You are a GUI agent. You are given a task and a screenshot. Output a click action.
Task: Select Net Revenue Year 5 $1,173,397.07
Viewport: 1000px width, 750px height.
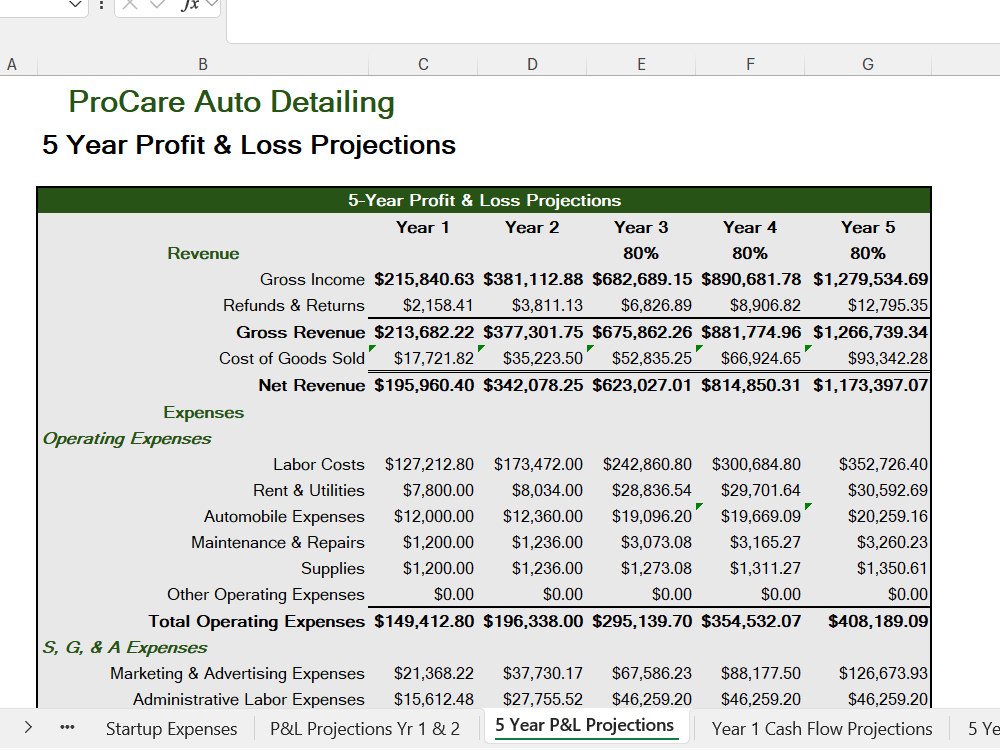[x=870, y=385]
